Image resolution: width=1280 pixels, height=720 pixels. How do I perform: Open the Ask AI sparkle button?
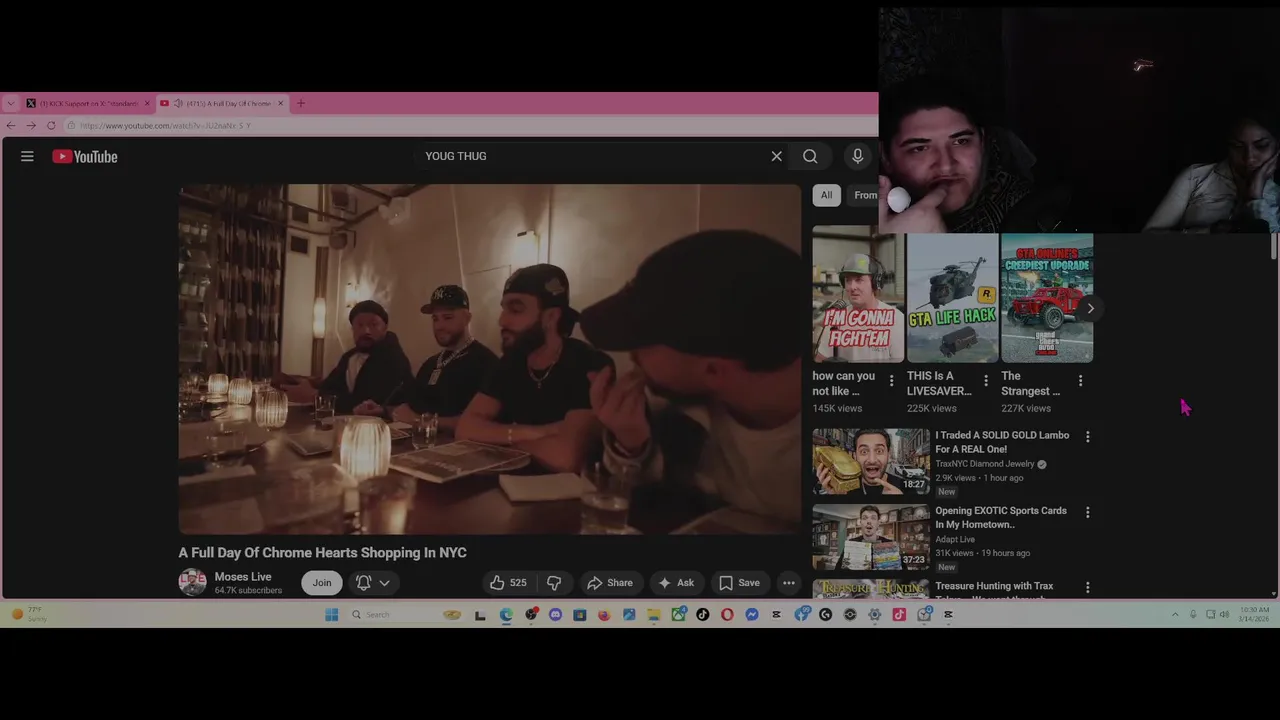click(675, 583)
